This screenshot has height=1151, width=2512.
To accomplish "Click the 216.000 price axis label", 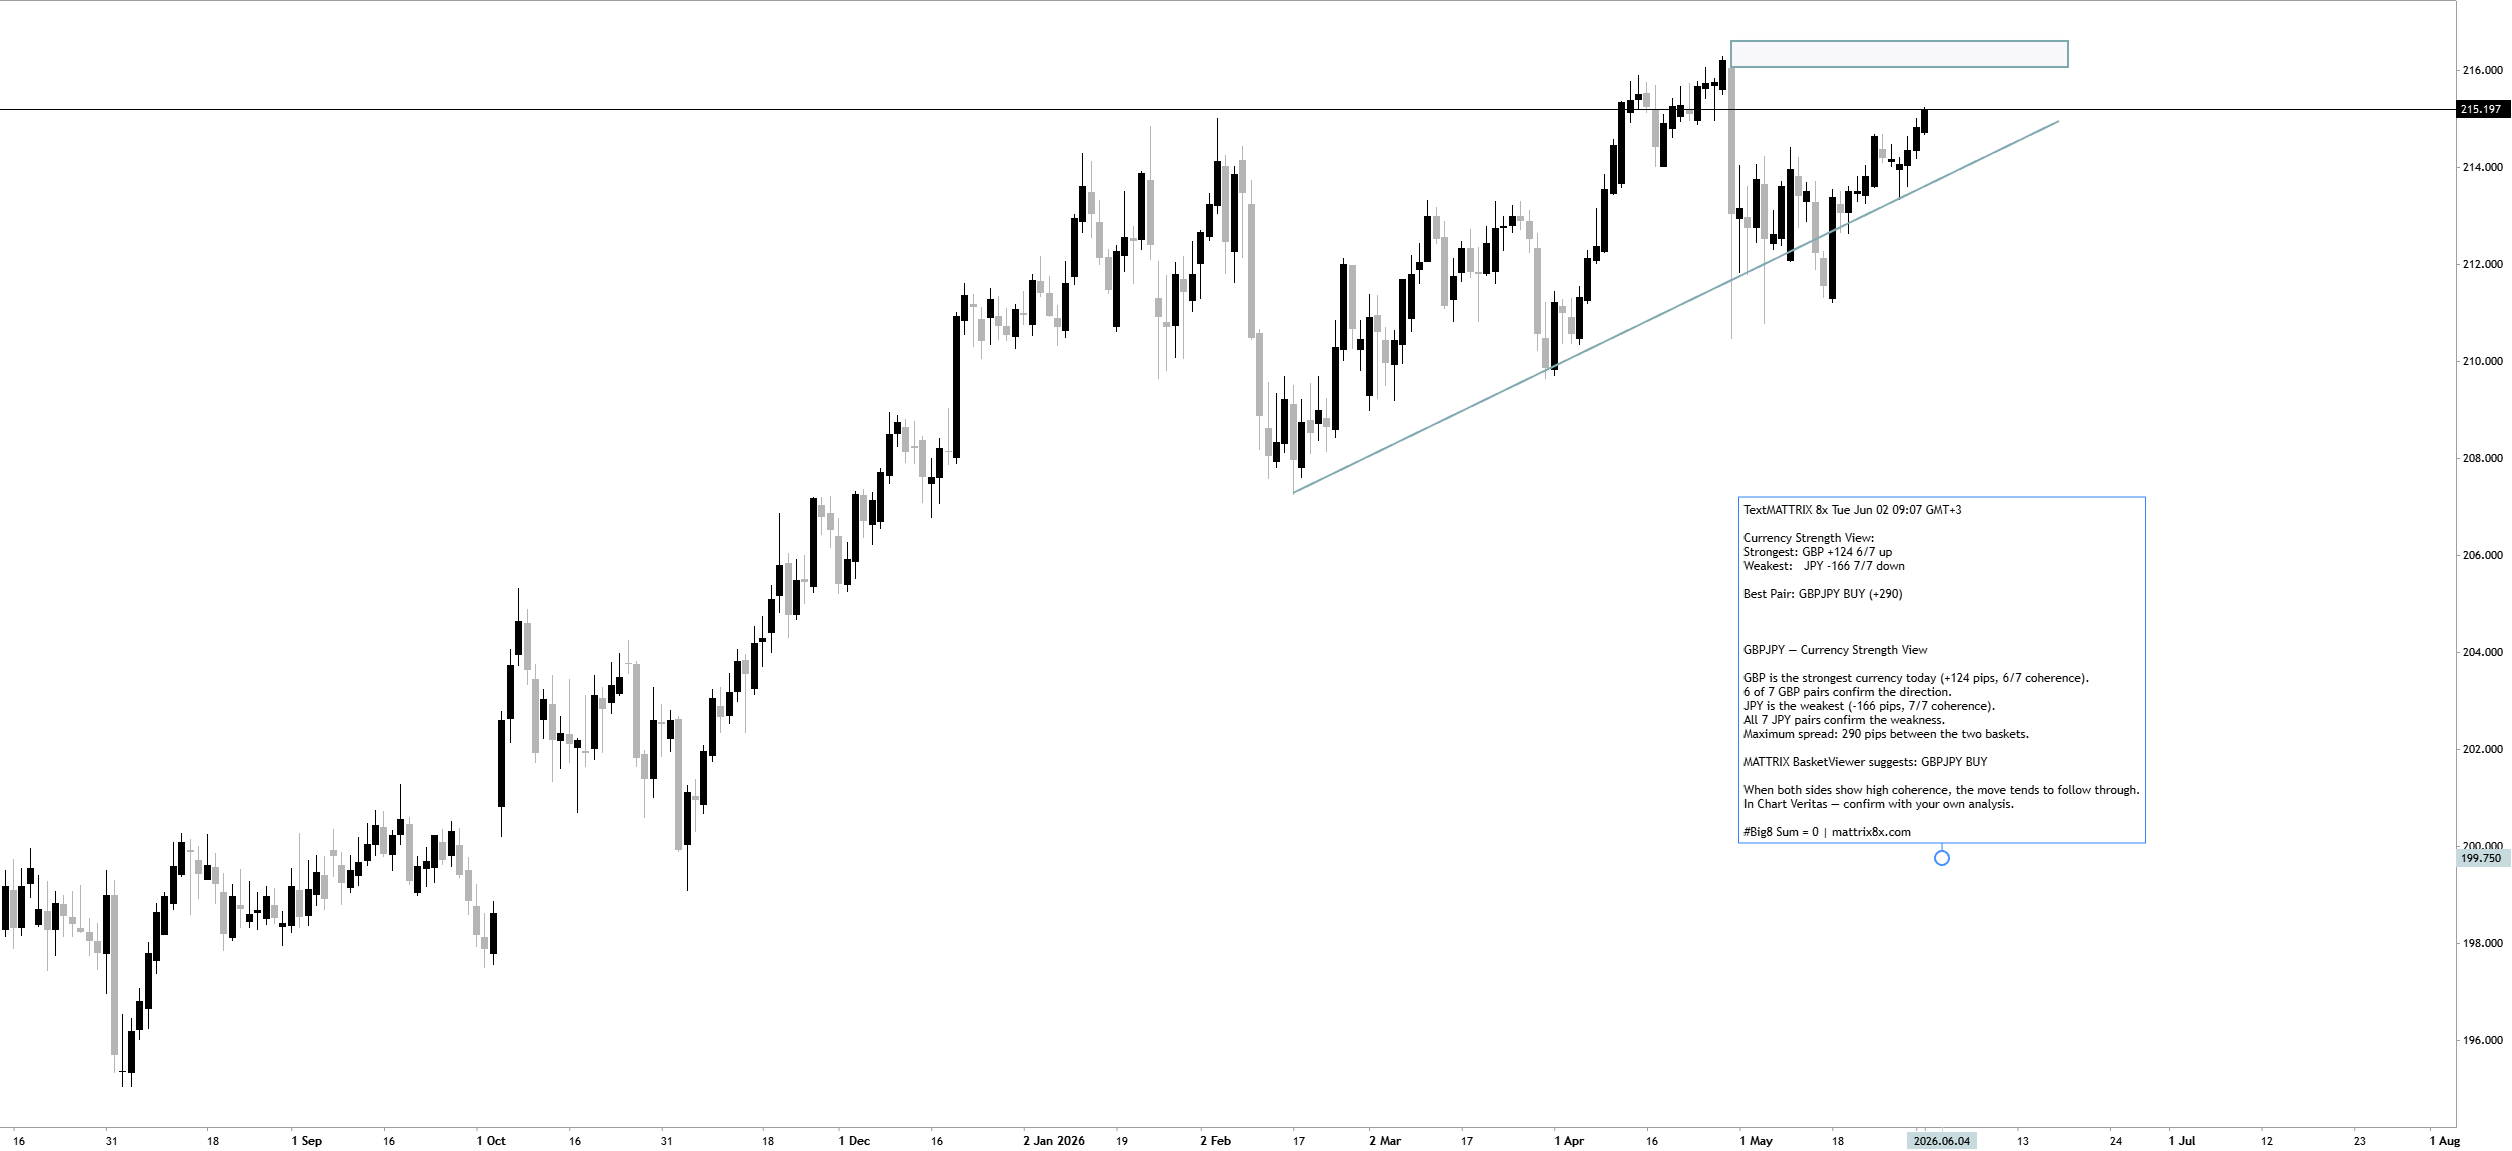I will click(2481, 70).
